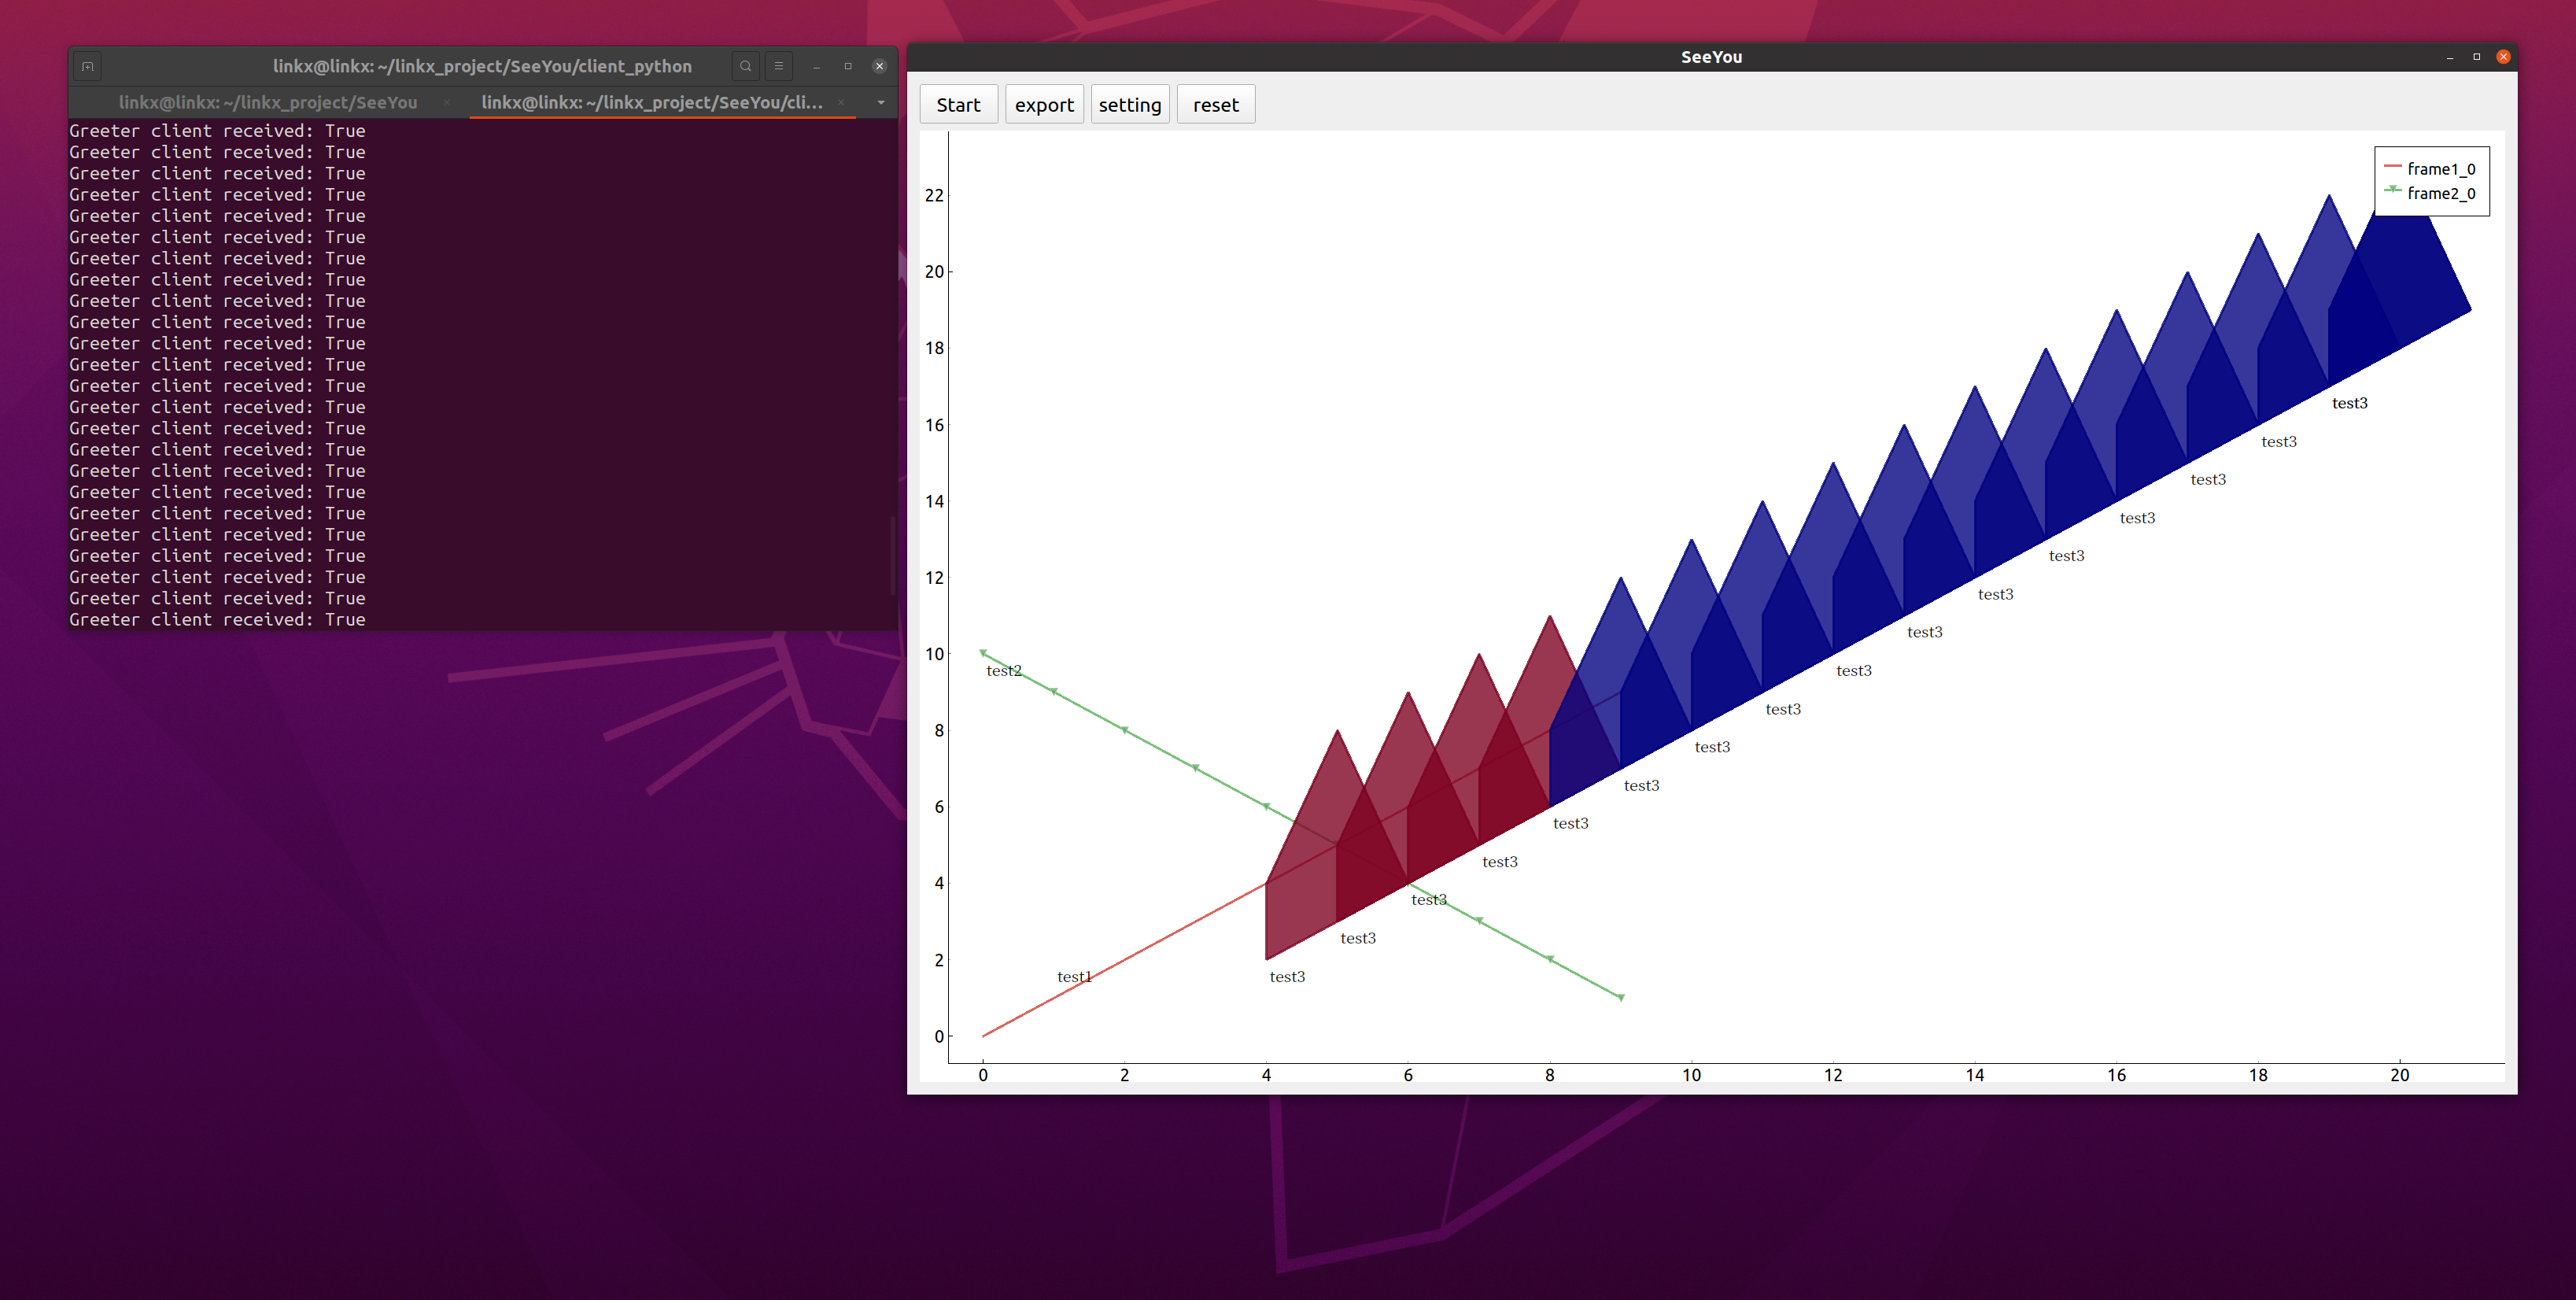Maximize the terminal window
The width and height of the screenshot is (2576, 1300).
tap(848, 66)
